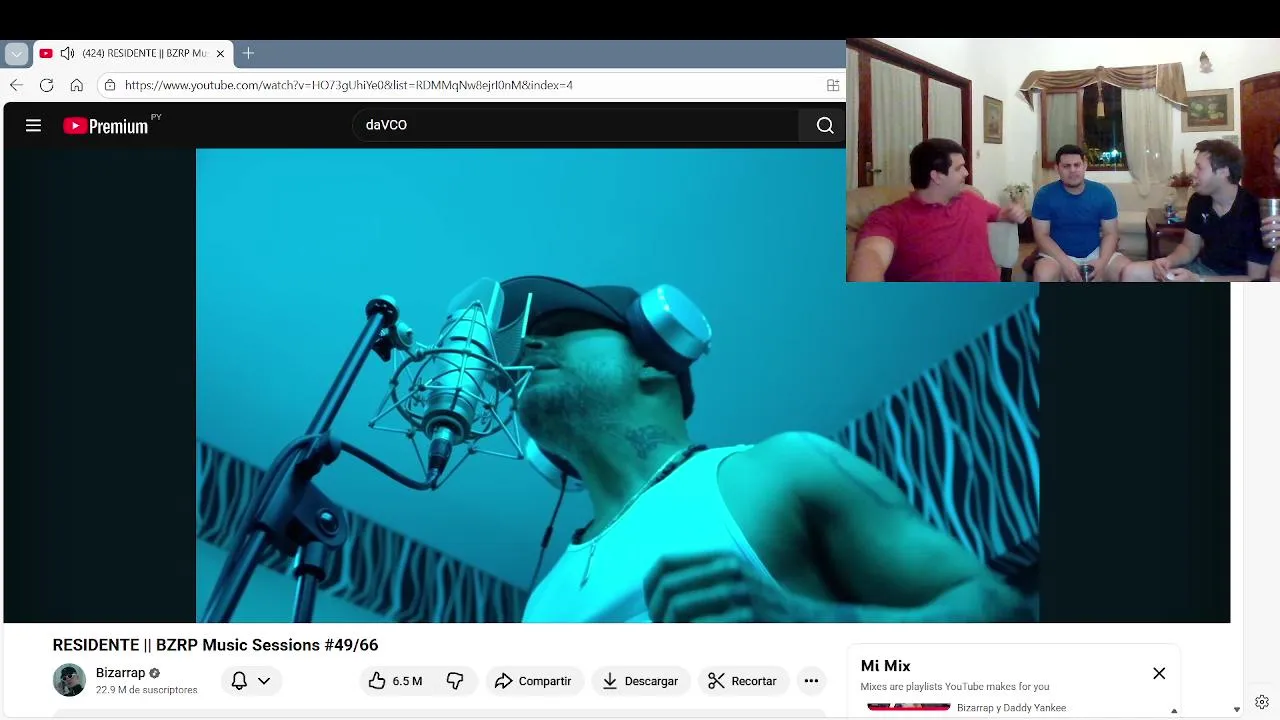Run search with magnifier button
Image resolution: width=1280 pixels, height=720 pixels.
click(x=824, y=125)
